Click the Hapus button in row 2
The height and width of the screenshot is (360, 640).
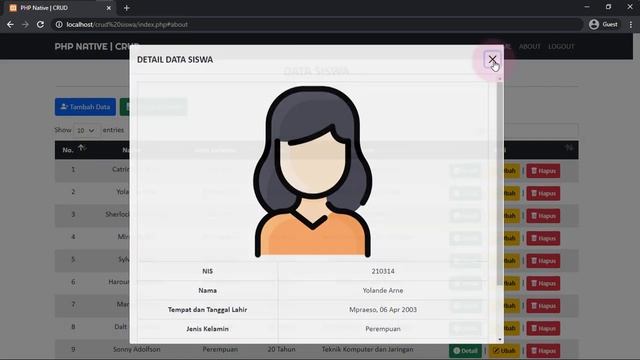[x=543, y=193]
